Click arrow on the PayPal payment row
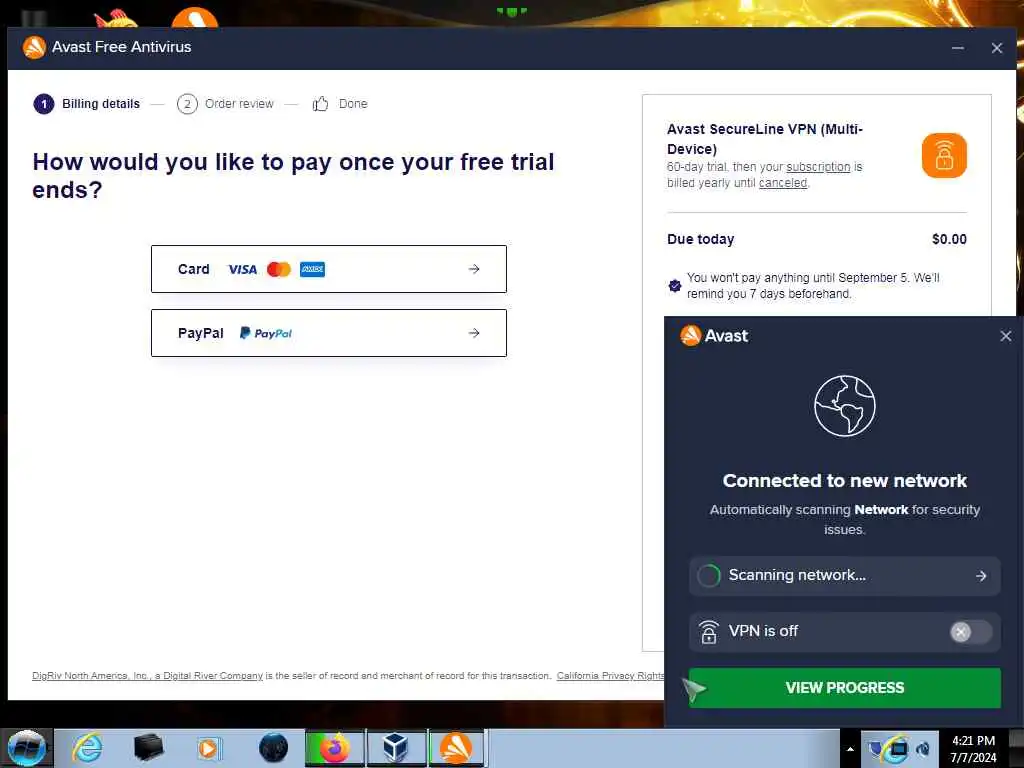 [474, 333]
